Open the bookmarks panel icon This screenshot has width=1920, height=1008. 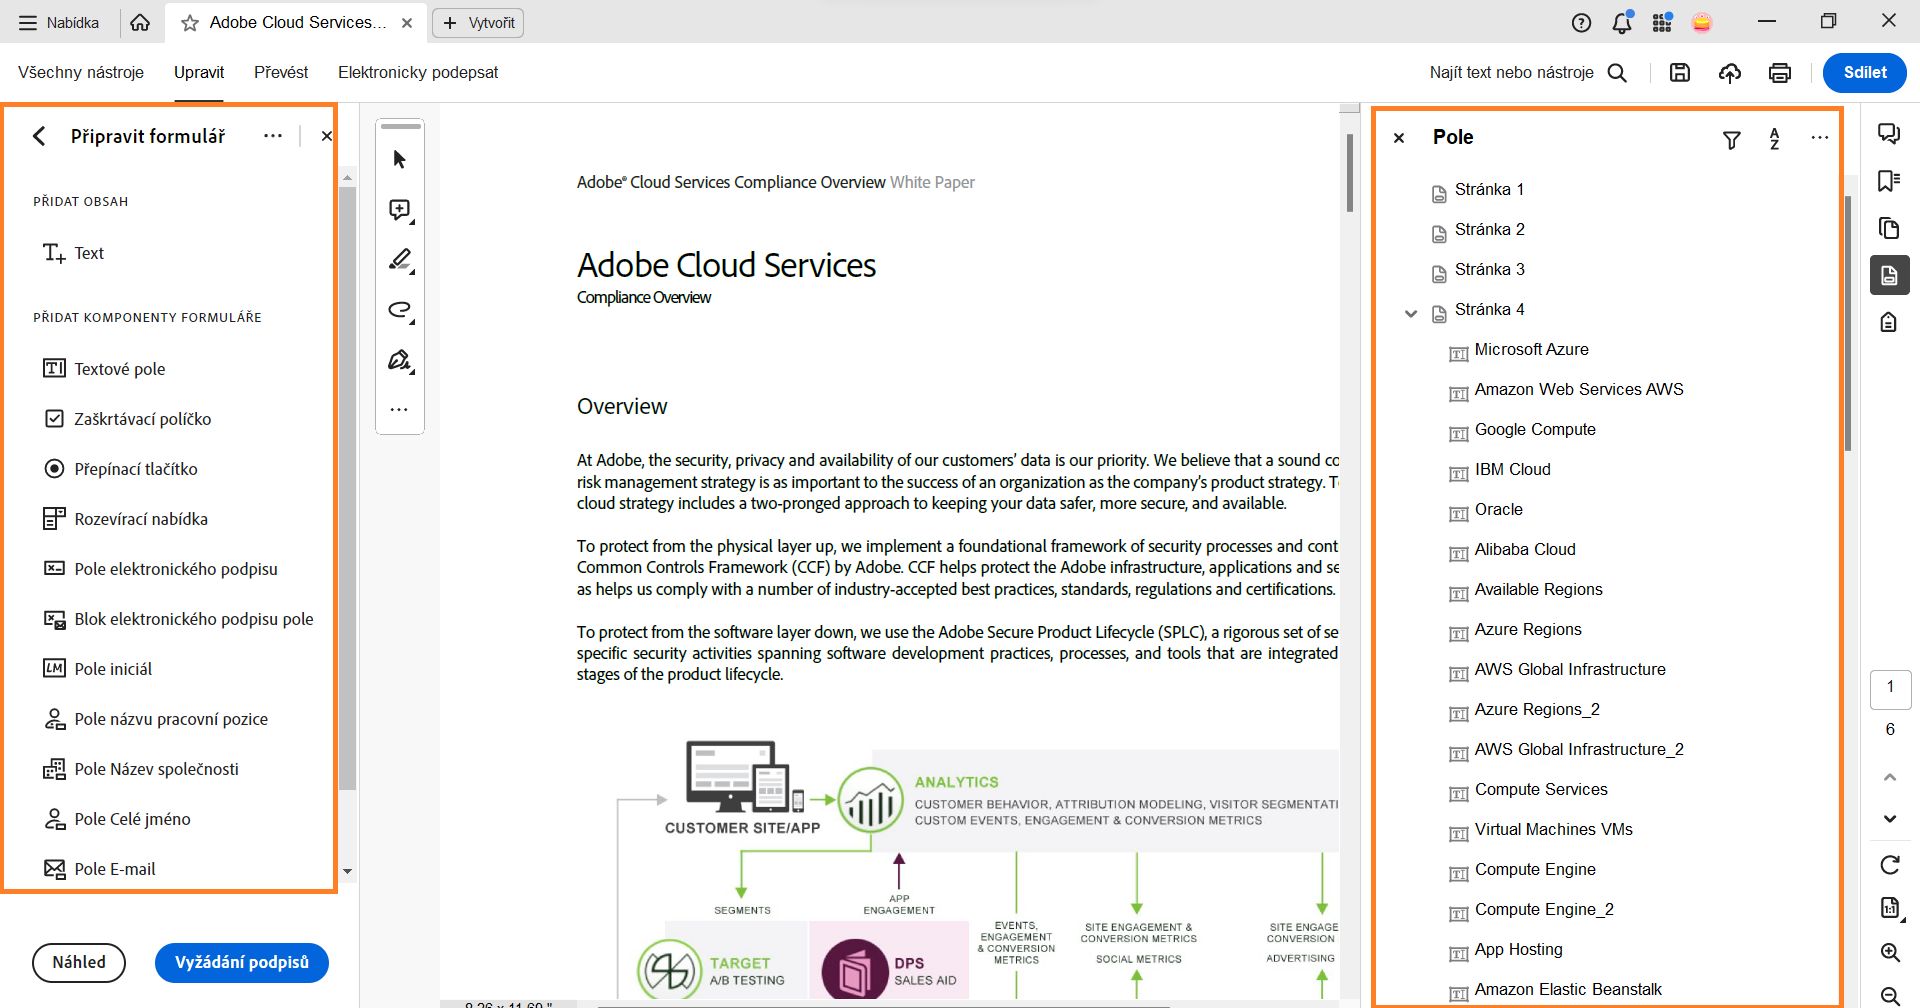(x=1889, y=181)
